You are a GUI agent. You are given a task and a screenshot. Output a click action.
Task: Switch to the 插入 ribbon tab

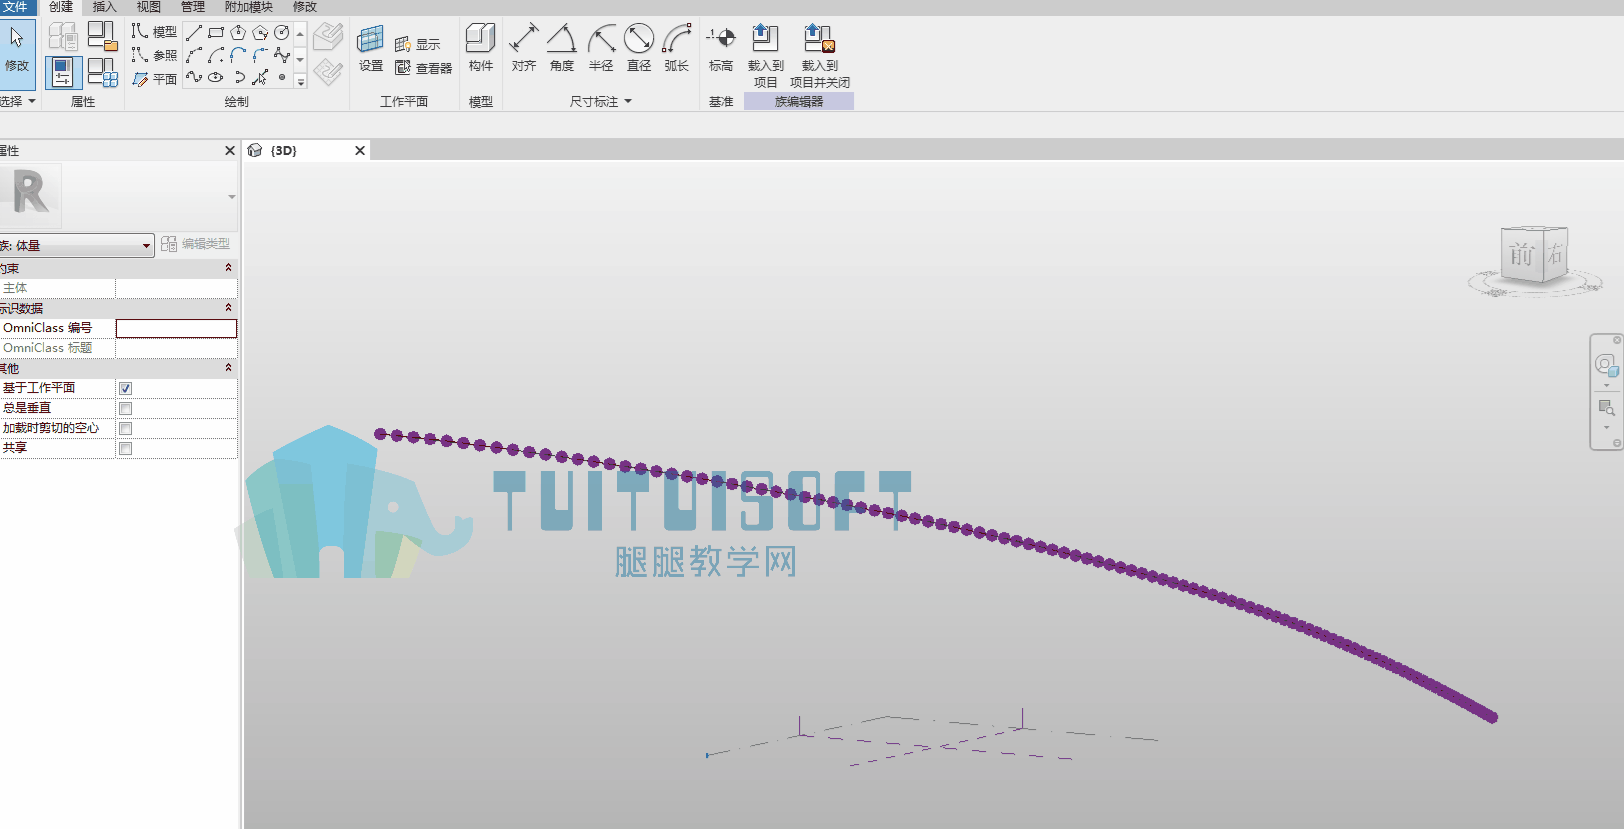pyautogui.click(x=104, y=7)
